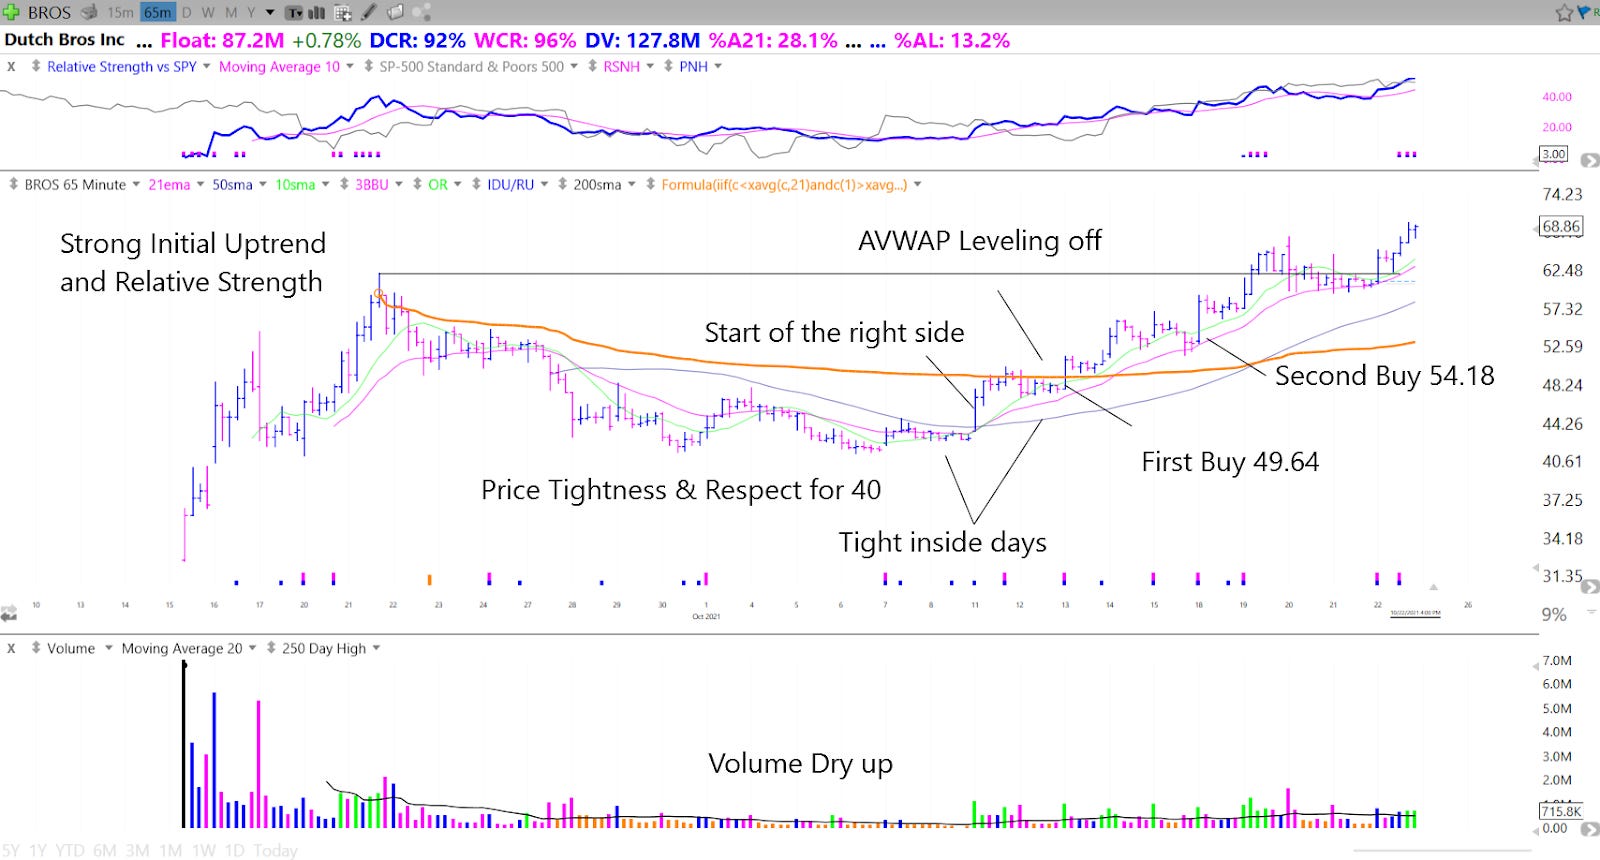Click the 715.8K volume value label
The height and width of the screenshot is (860, 1600).
1560,811
